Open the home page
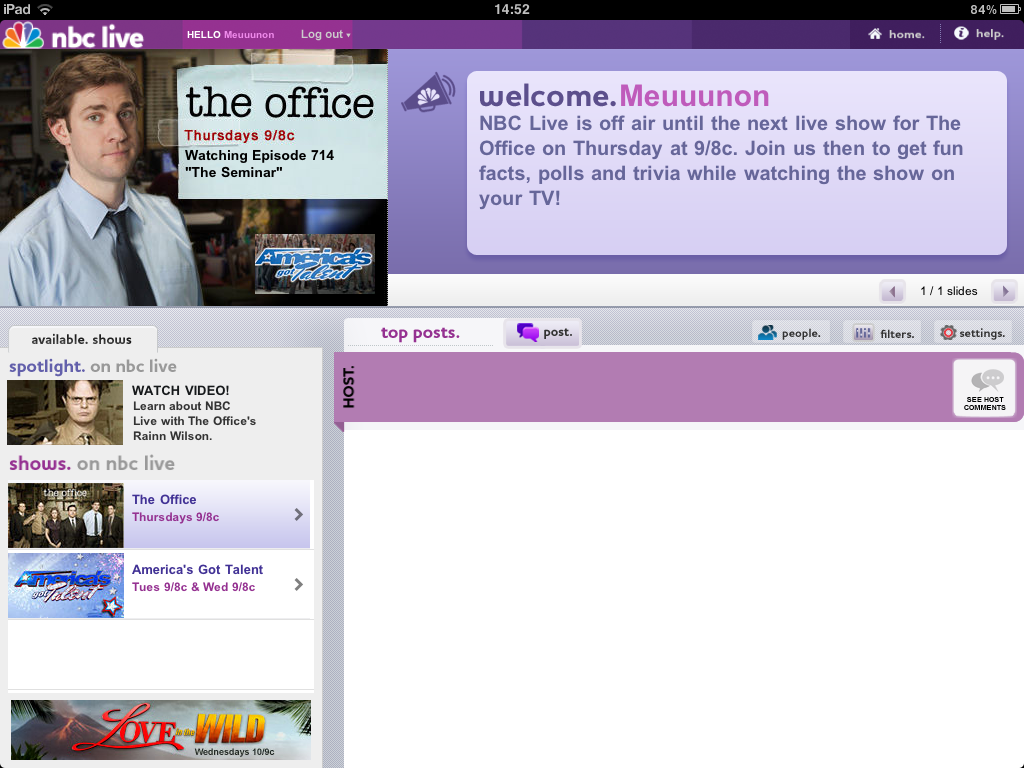This screenshot has width=1024, height=768. (896, 34)
